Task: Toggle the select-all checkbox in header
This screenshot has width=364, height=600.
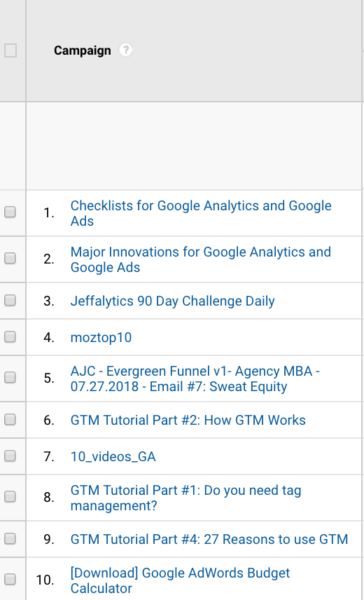Action: tap(10, 51)
